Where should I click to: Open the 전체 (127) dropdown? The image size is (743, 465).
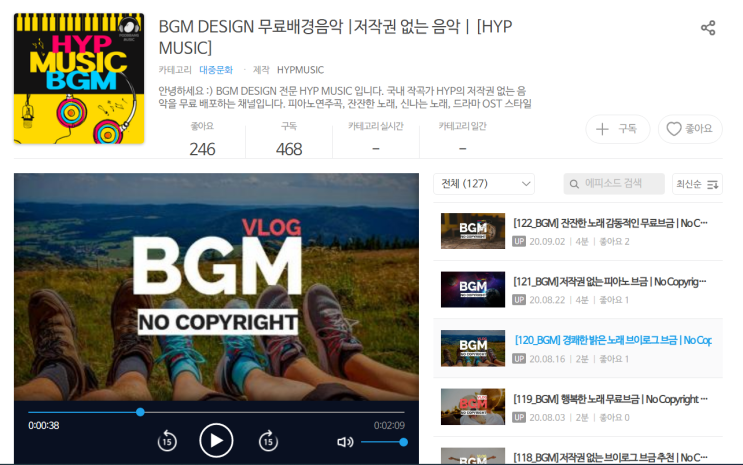point(484,184)
